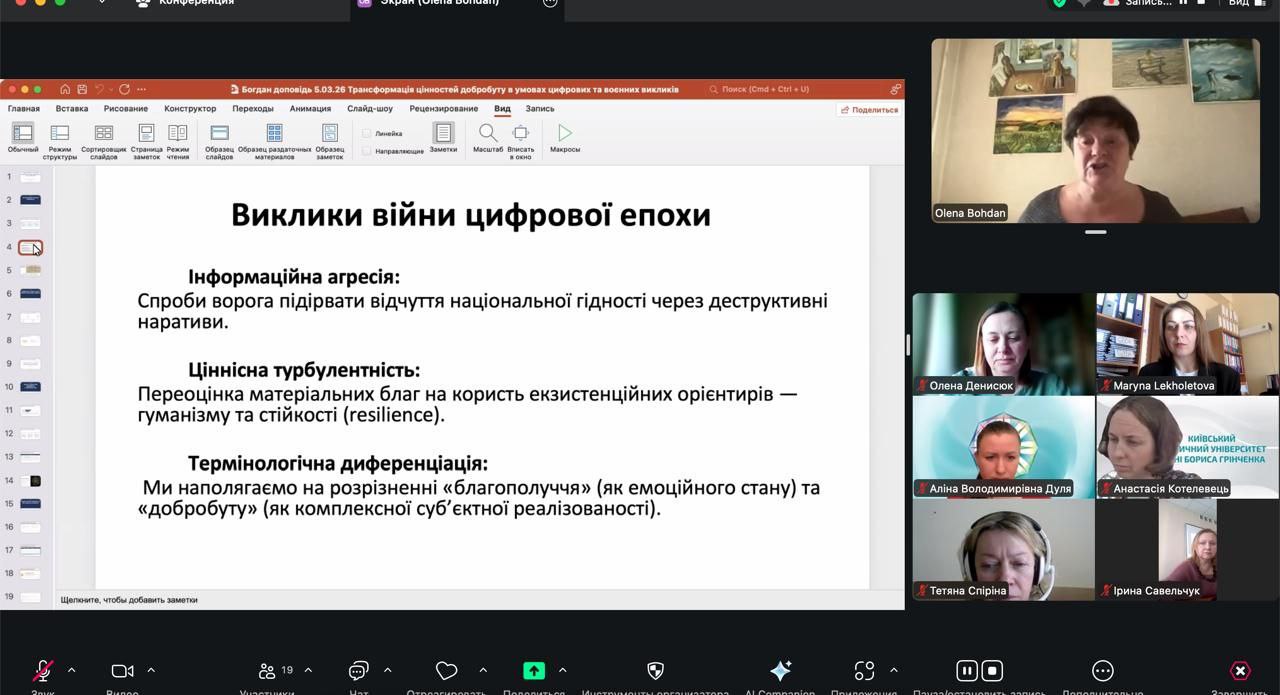Open the Slide Sorter view
Image resolution: width=1280 pixels, height=695 pixels.
pos(104,134)
